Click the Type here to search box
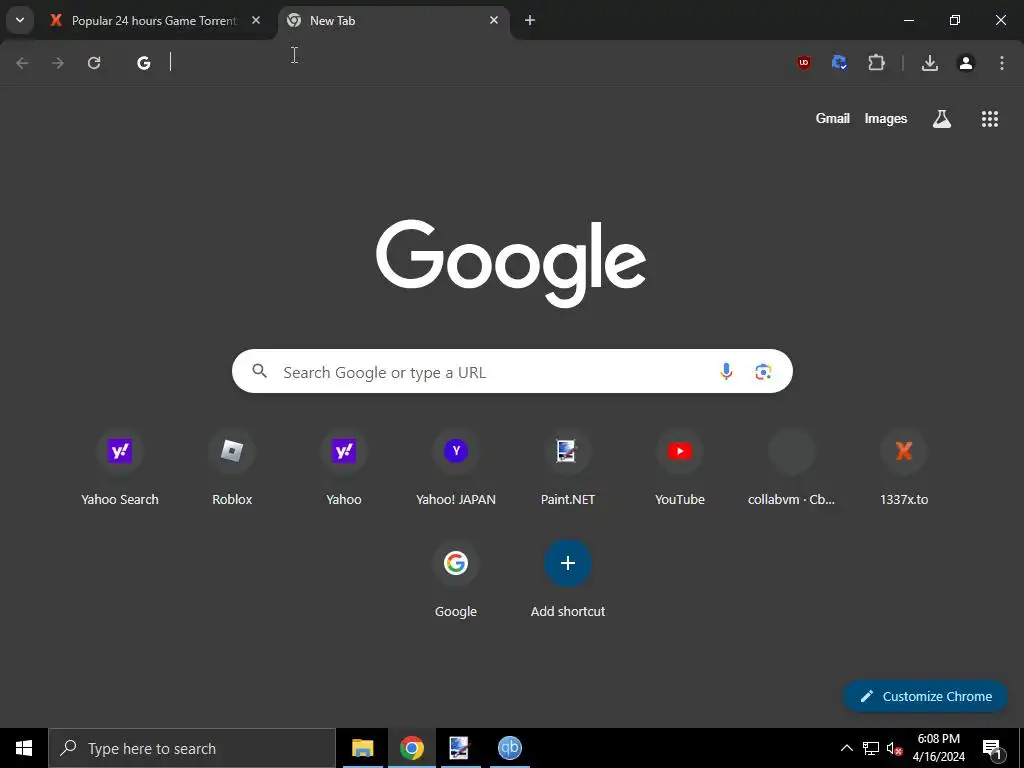 click(x=191, y=748)
